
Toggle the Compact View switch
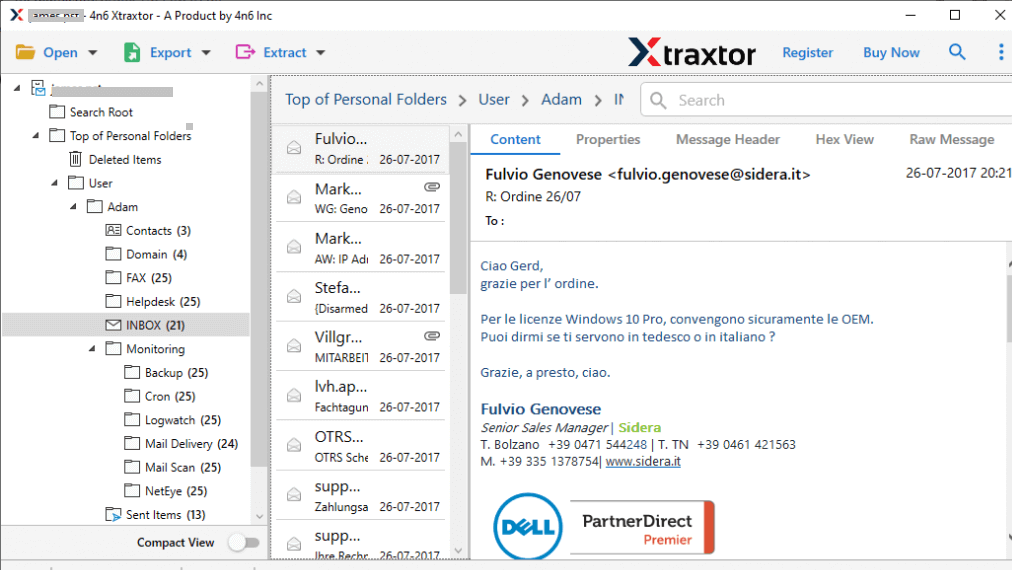(243, 543)
